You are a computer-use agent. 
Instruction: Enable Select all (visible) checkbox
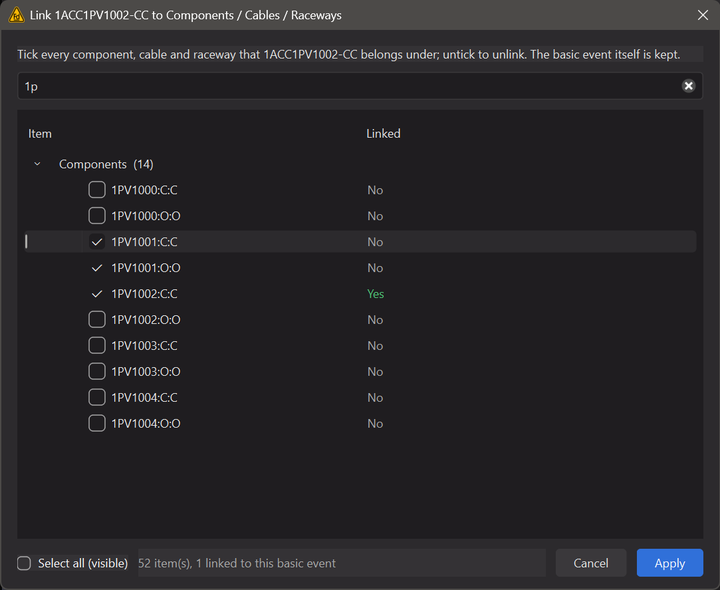click(24, 563)
